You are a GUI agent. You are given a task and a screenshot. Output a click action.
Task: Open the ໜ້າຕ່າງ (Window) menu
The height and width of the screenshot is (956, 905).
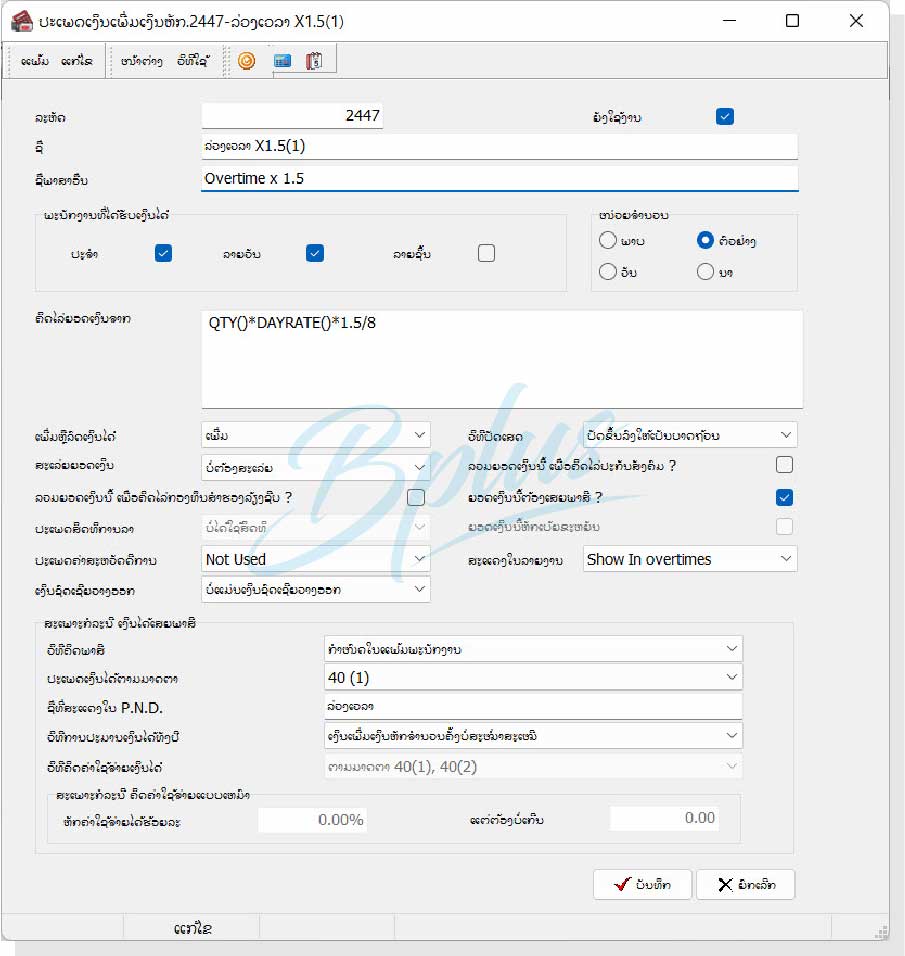click(141, 61)
